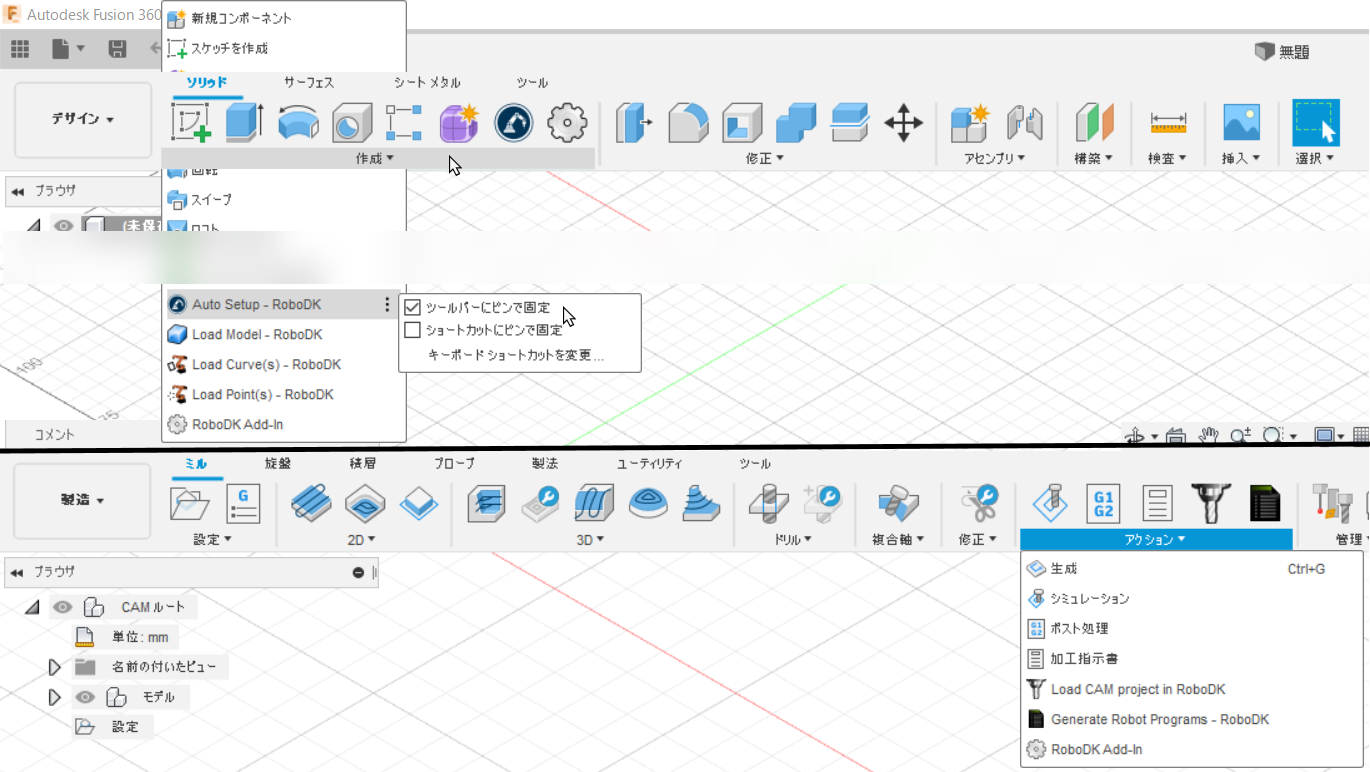
Task: Click 新規コンポーネント in the create menu
Action: 285,18
